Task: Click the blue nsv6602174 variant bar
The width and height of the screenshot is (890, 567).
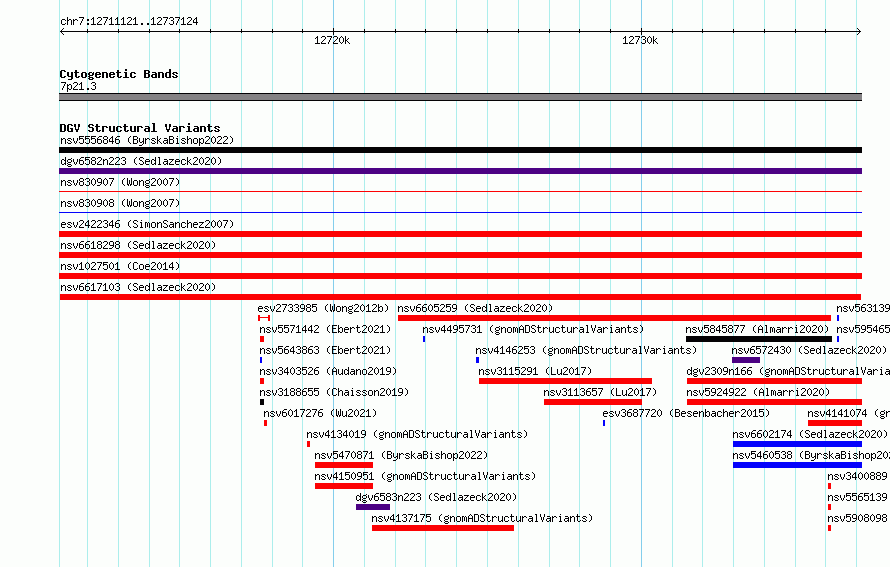Action: point(797,444)
